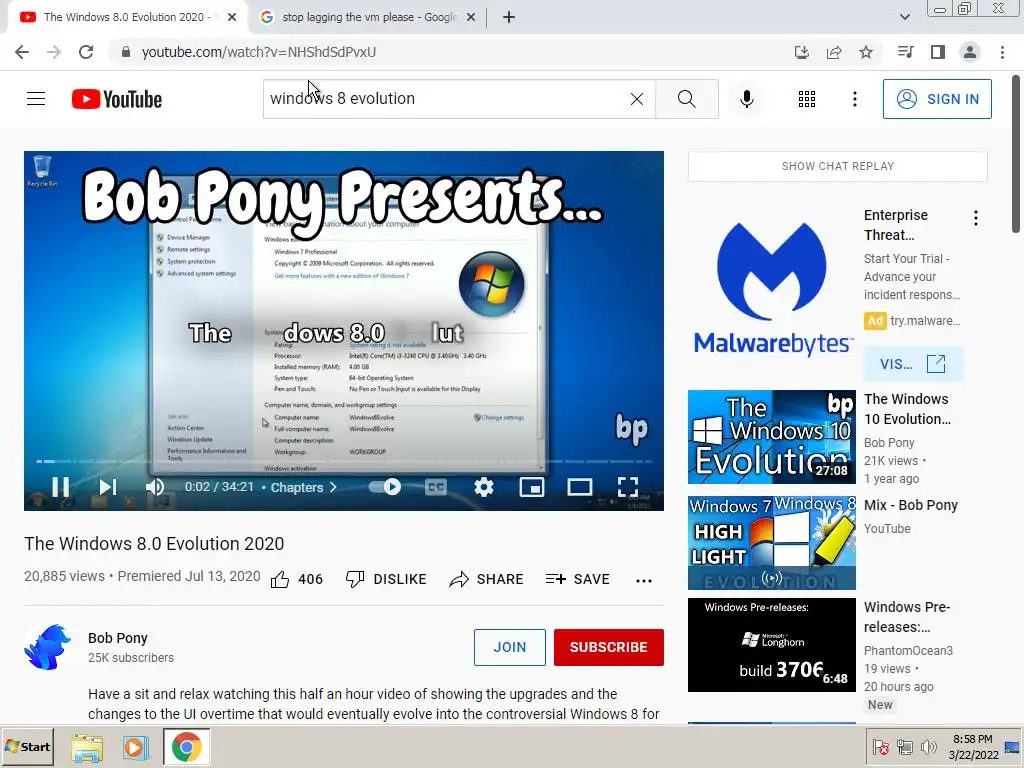The width and height of the screenshot is (1024, 768).
Task: Toggle the autoplay switch
Action: 385,487
